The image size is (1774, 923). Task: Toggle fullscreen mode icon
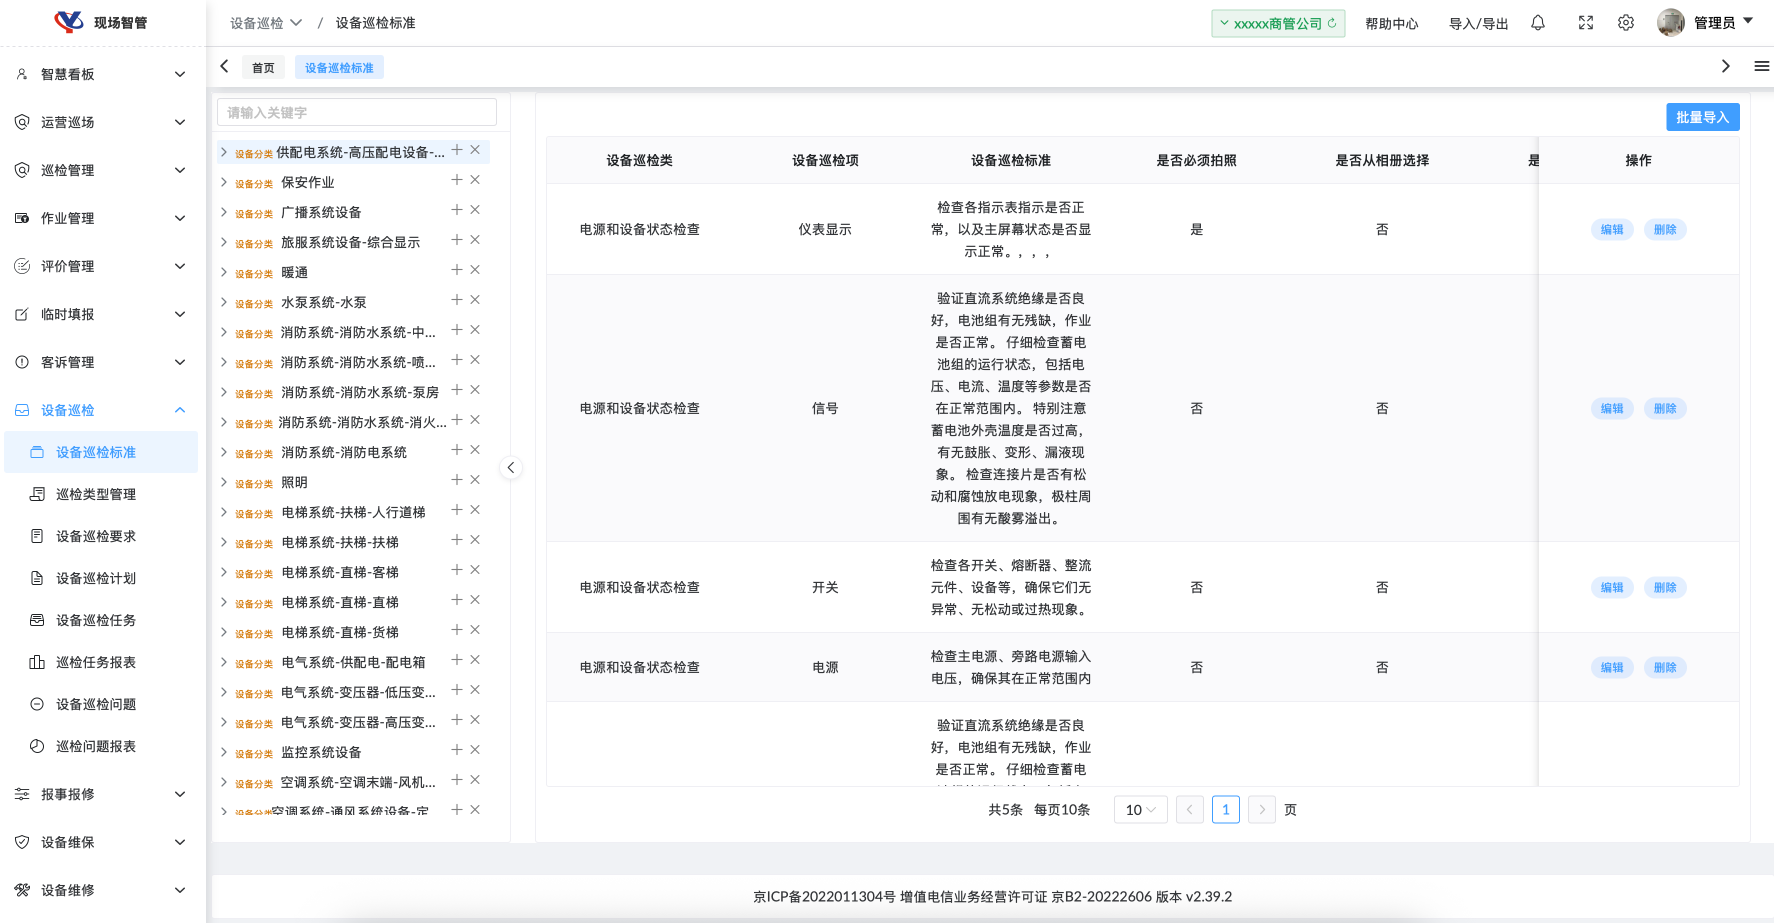click(x=1586, y=23)
